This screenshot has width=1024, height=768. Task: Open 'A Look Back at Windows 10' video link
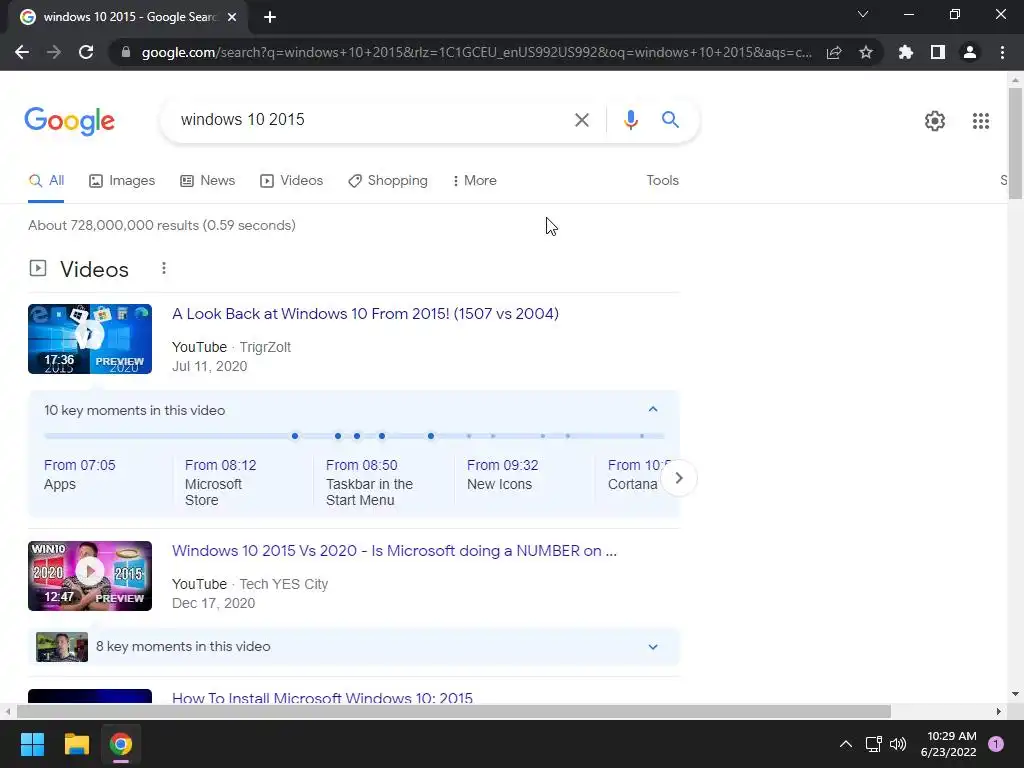[365, 314]
